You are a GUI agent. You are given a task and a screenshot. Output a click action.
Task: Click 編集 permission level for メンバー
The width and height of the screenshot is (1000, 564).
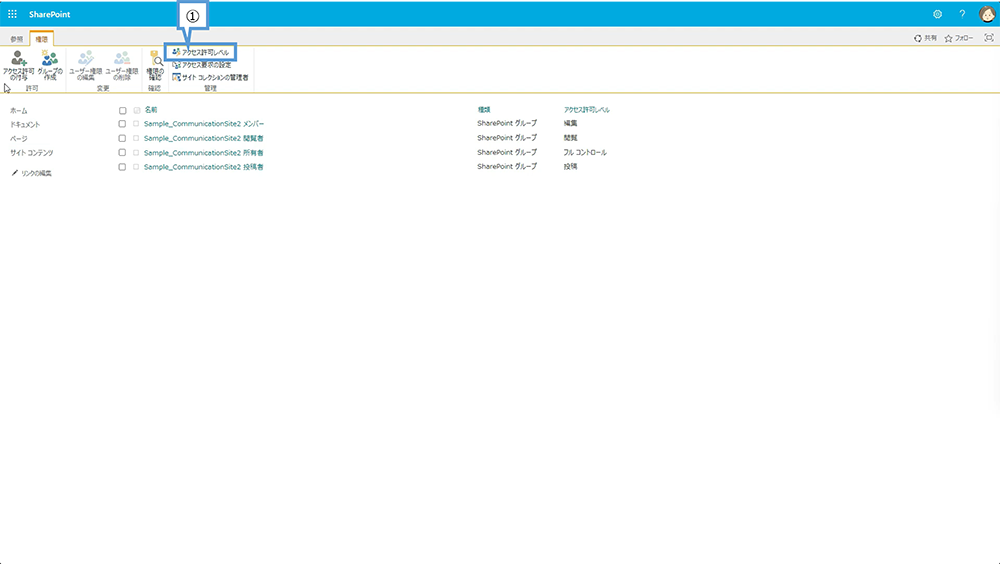coord(570,123)
